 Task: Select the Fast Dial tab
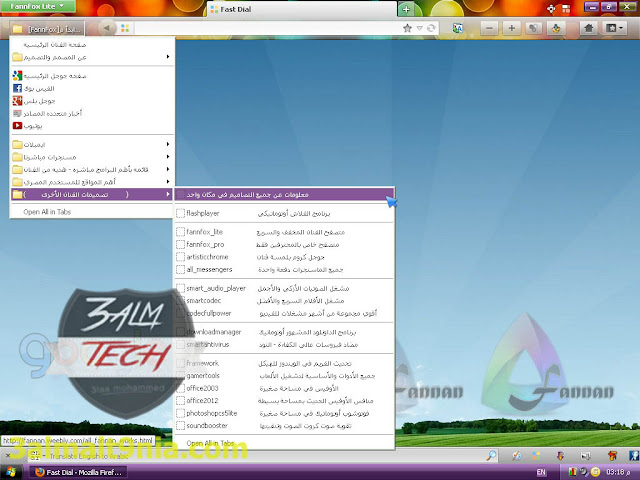click(x=301, y=9)
